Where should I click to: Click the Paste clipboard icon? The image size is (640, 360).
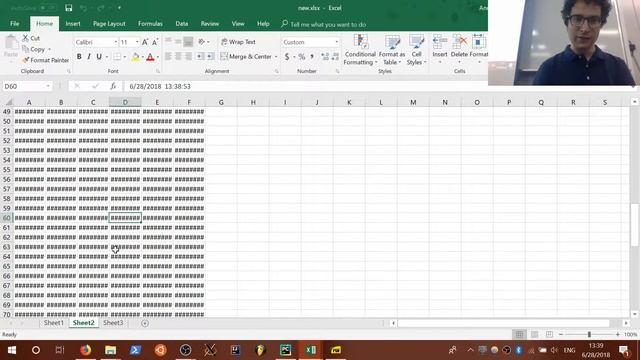point(11,42)
